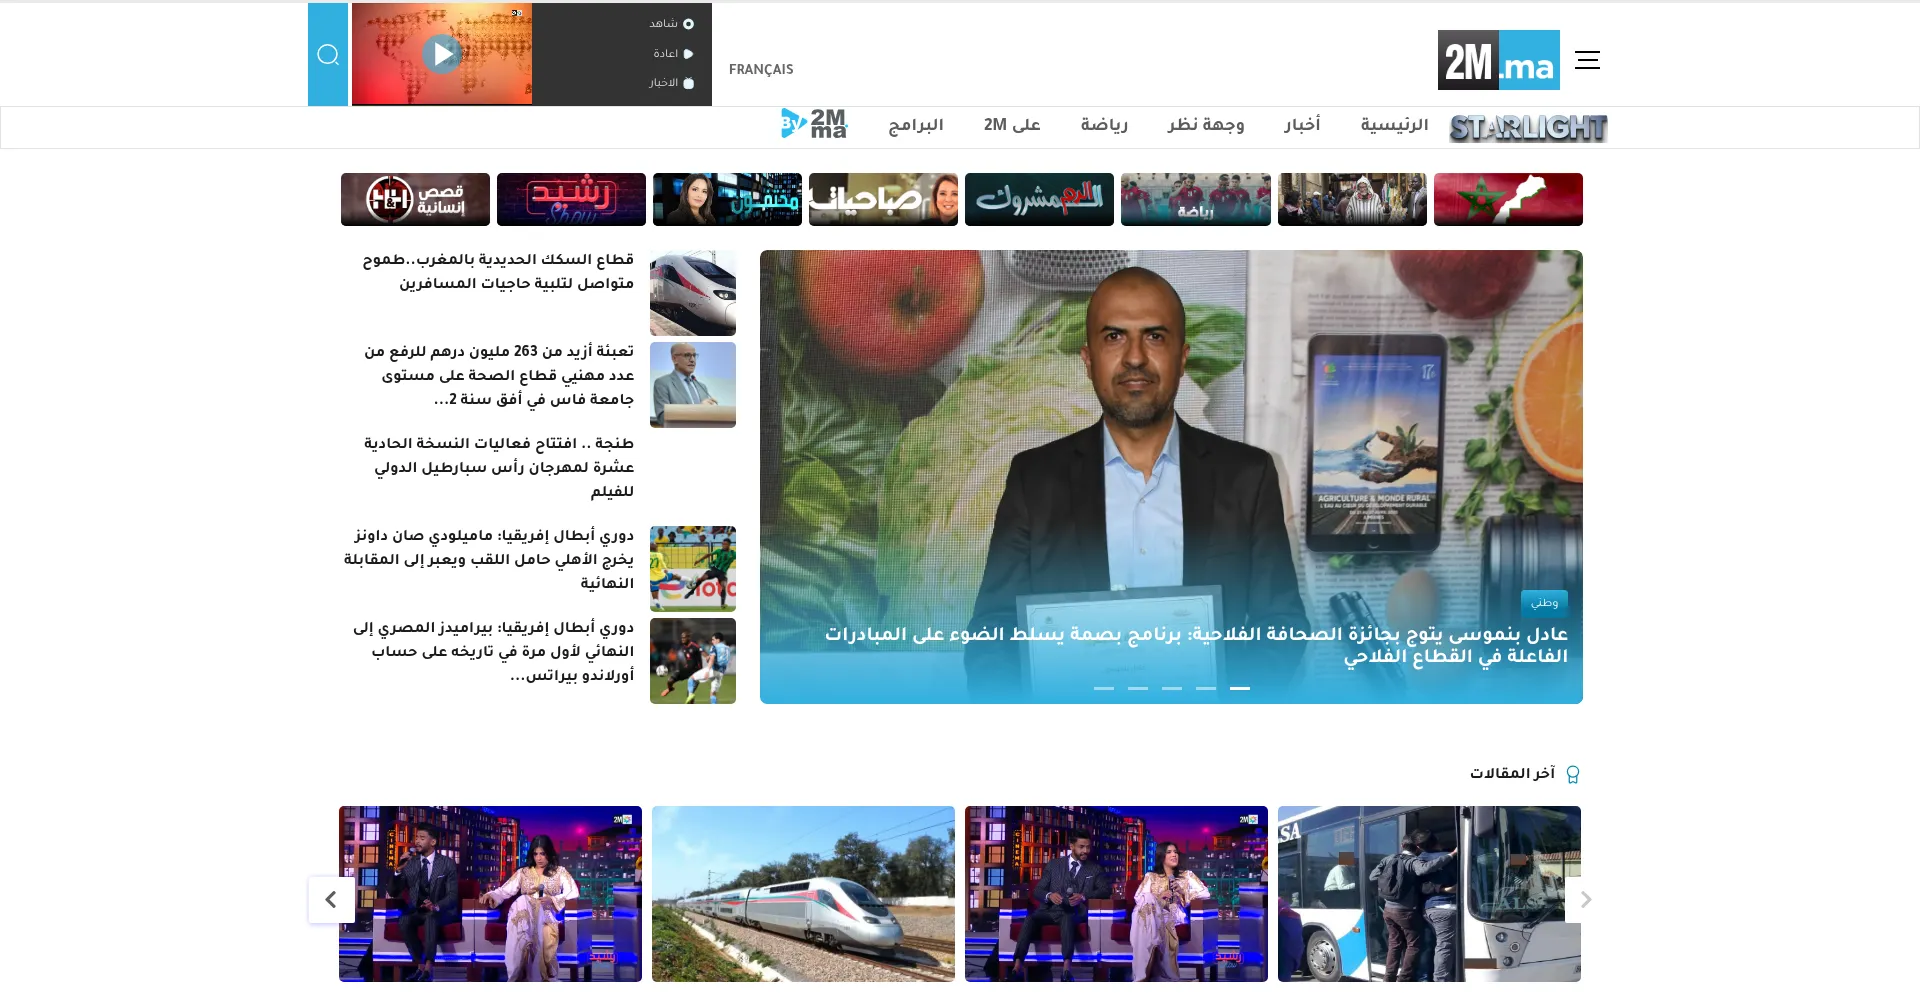
Task: Open the بيراميدز match thumbnail
Action: click(693, 661)
